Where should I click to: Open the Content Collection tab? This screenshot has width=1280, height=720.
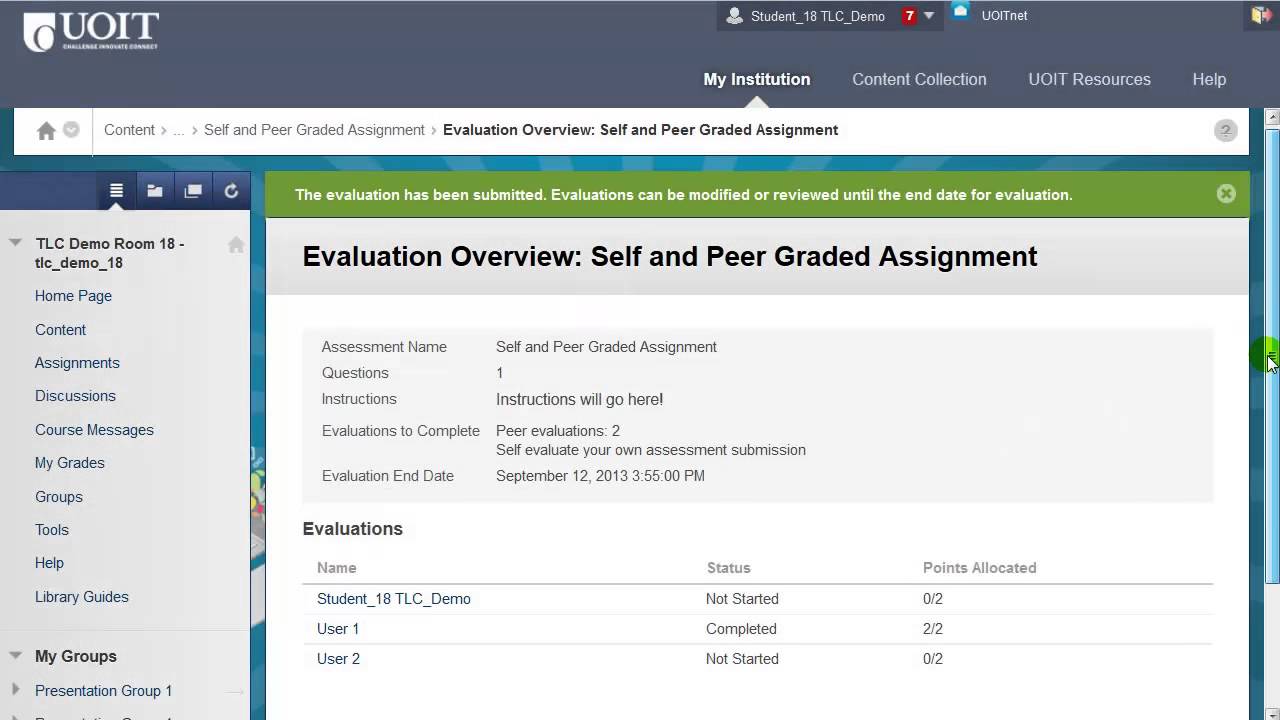point(919,79)
